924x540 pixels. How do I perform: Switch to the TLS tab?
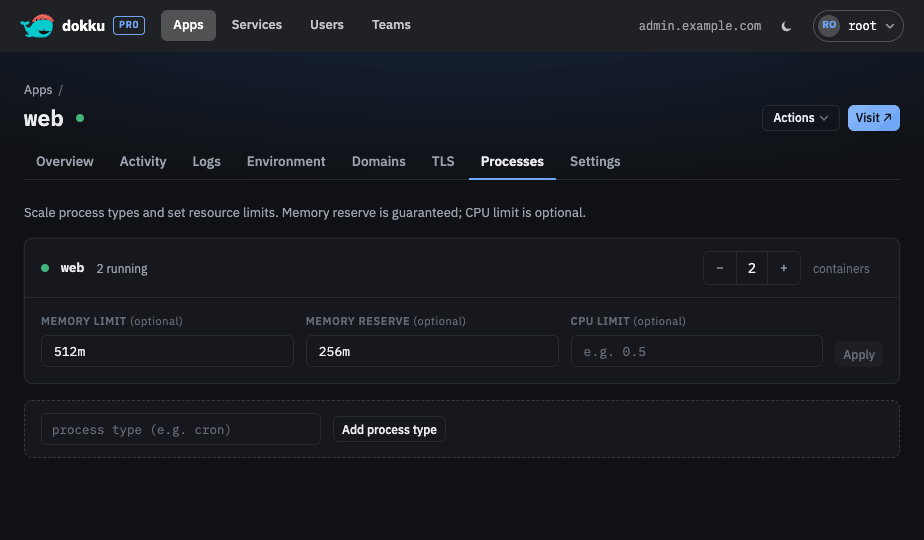click(443, 162)
